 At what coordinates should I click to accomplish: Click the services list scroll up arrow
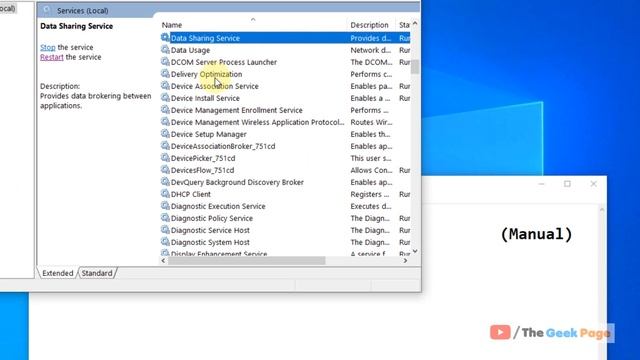[x=415, y=24]
